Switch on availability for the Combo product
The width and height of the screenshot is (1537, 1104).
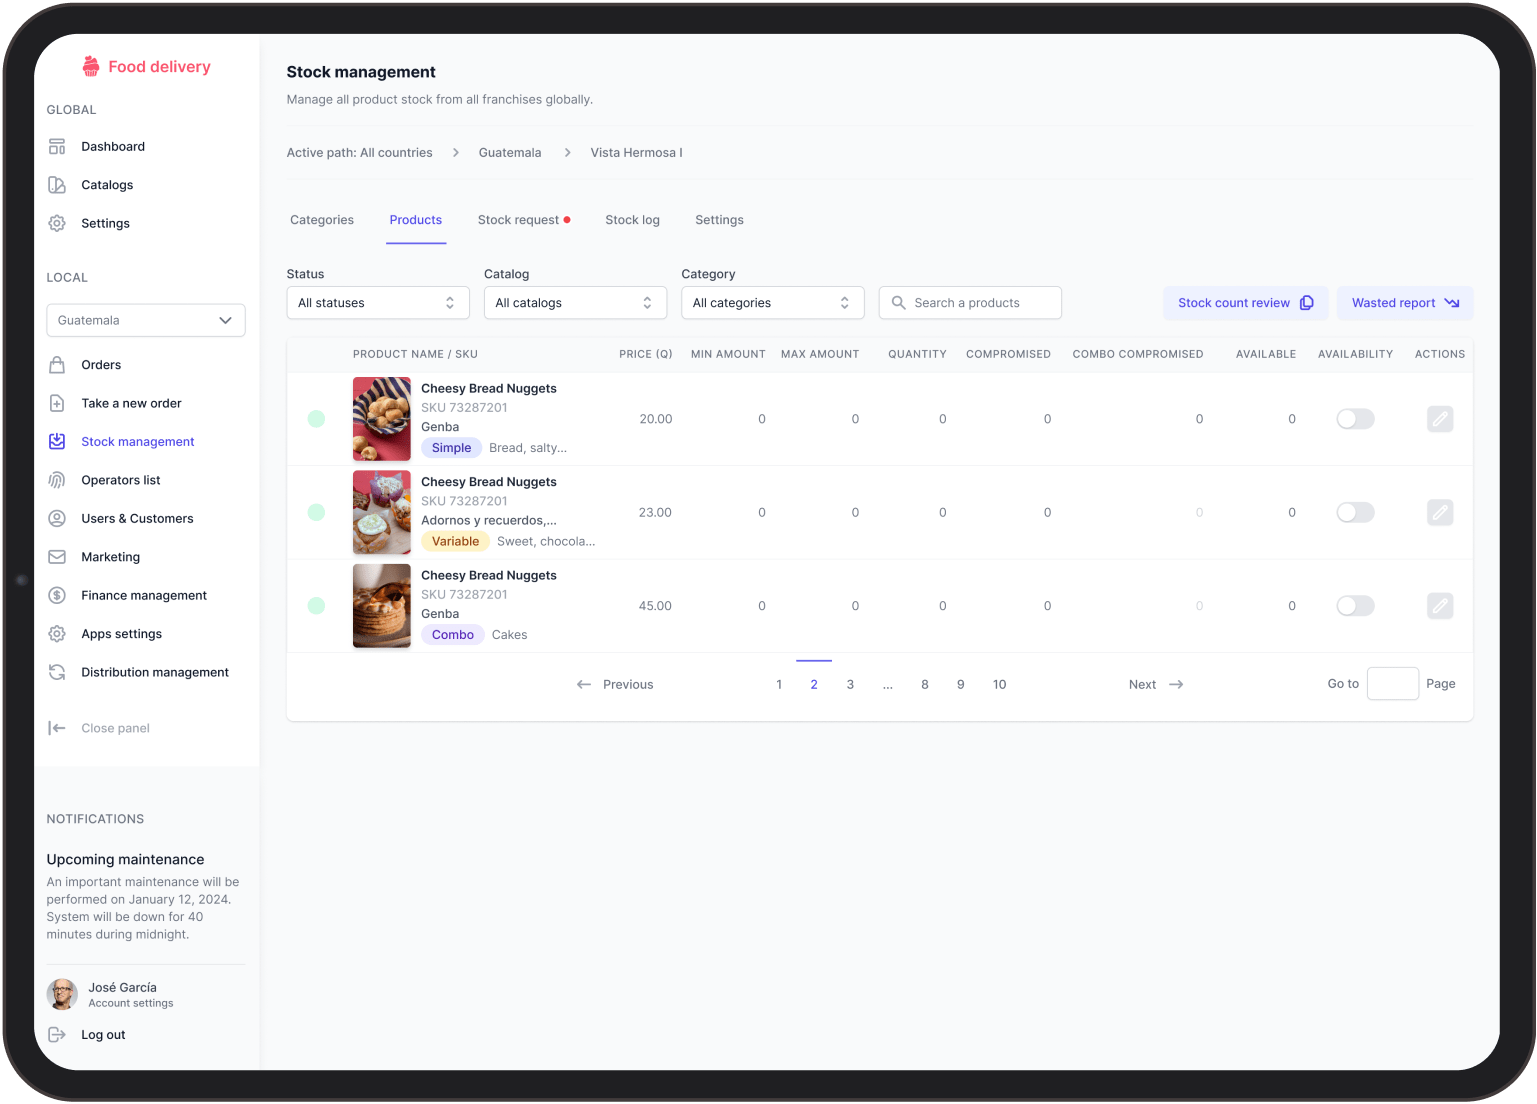[x=1355, y=606]
